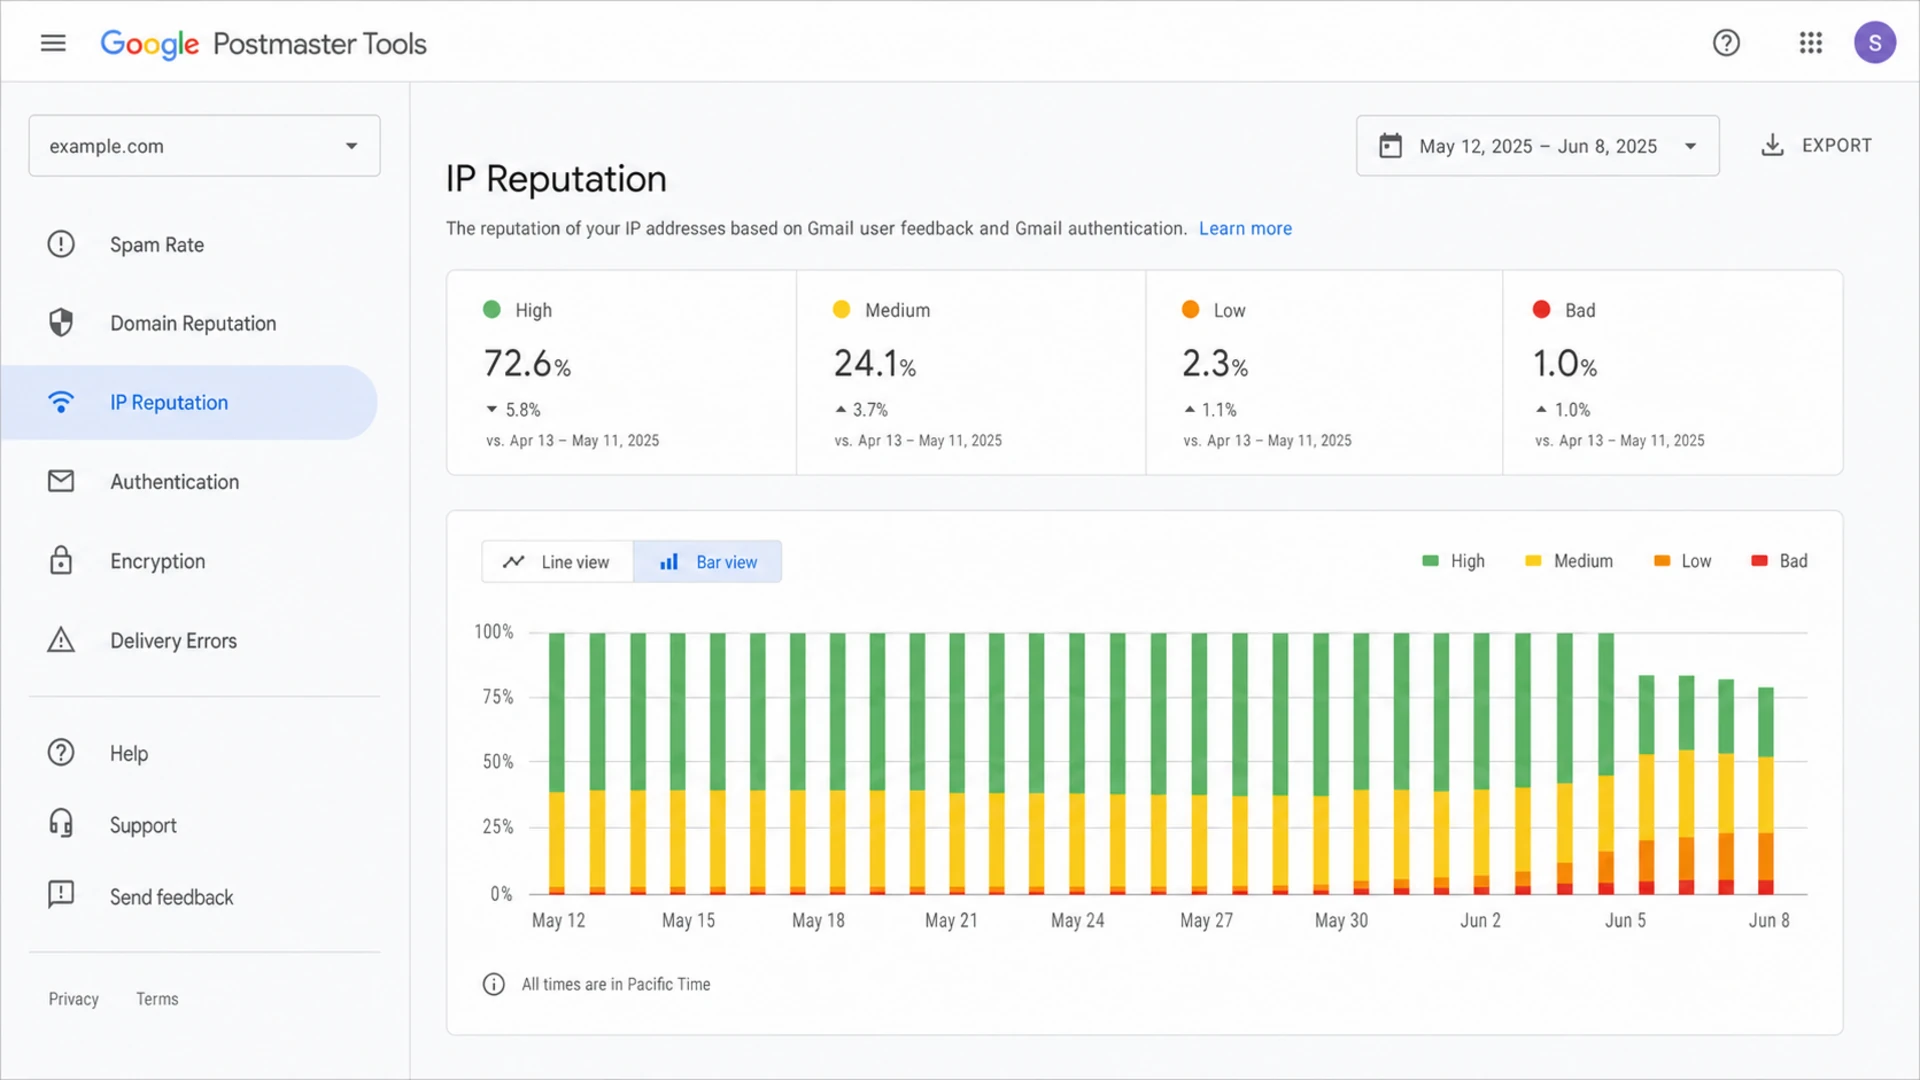This screenshot has height=1080, width=1920.
Task: Click the Jun 8 bar in chart
Action: [1766, 790]
